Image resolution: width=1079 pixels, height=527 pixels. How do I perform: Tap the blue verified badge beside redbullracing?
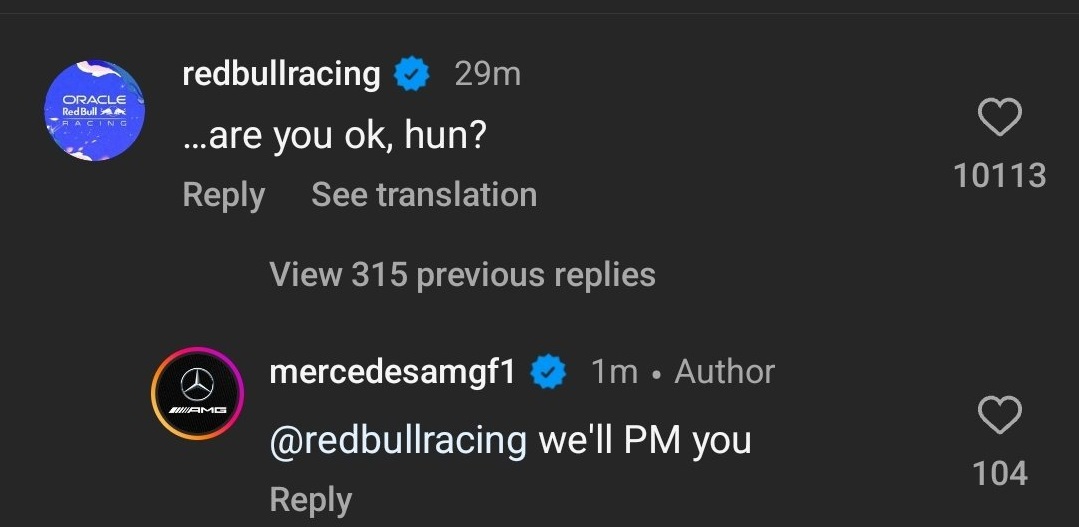412,74
